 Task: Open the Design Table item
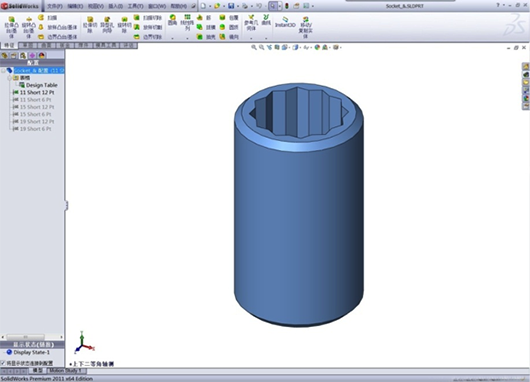pos(38,85)
